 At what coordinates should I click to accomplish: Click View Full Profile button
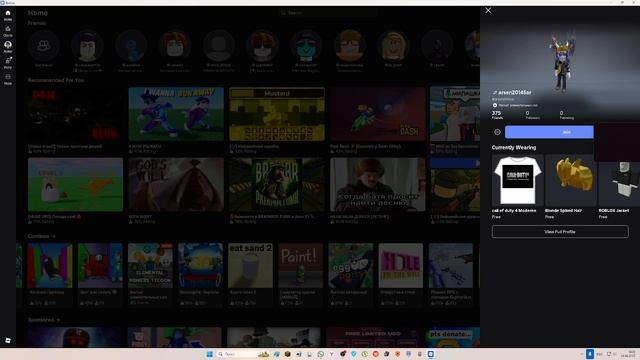(x=560, y=231)
